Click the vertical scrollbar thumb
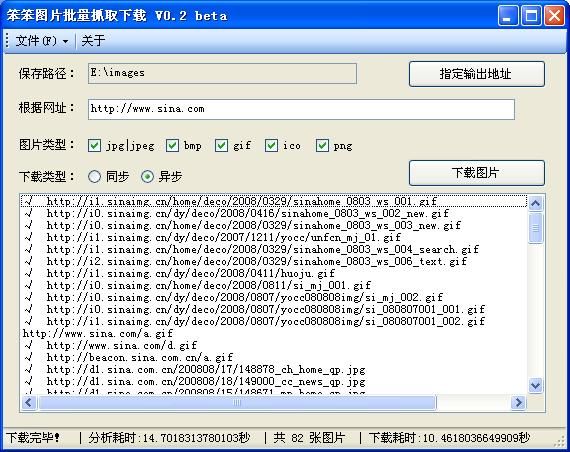Viewport: 570px width, 452px height. pyautogui.click(x=535, y=228)
